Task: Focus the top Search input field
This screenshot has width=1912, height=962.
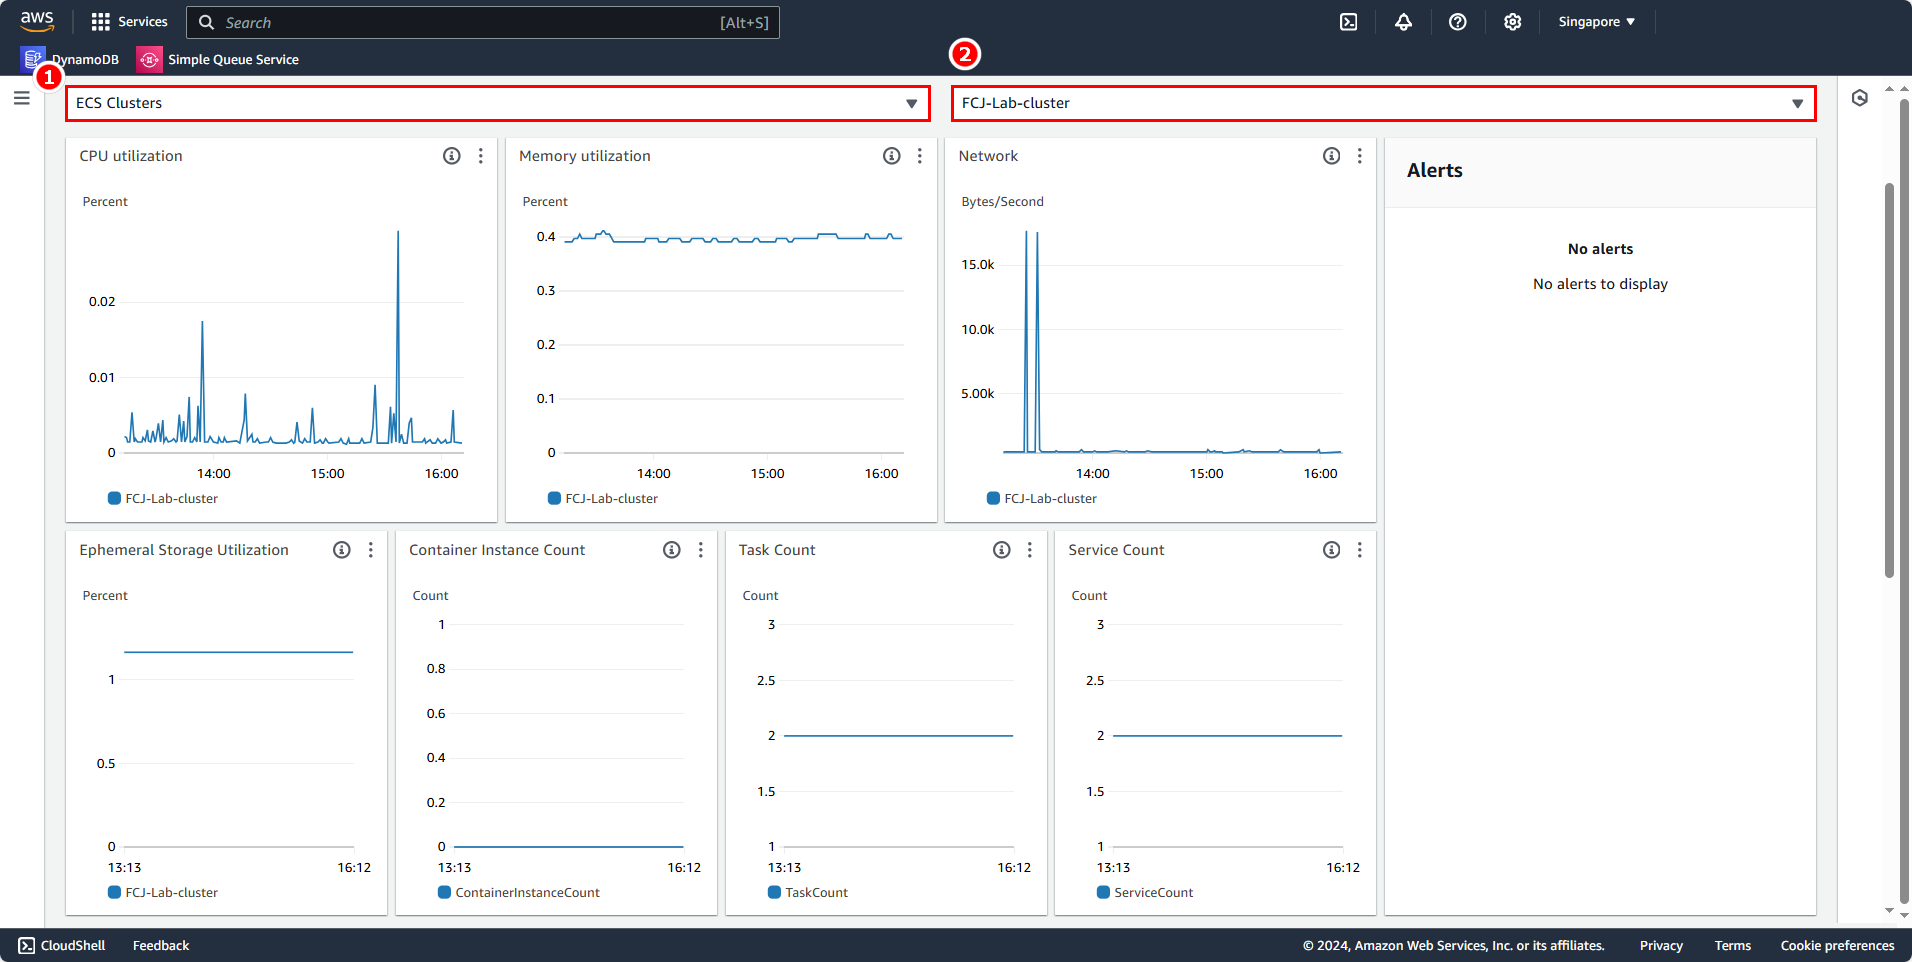Action: pos(483,22)
